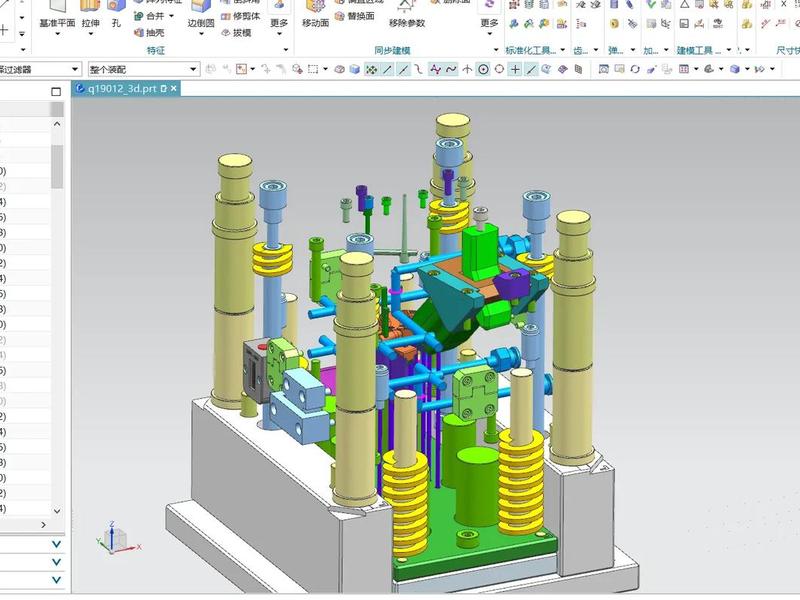Image resolution: width=800 pixels, height=600 pixels.
Task: Click the view refresh rotate icon
Action: [635, 69]
